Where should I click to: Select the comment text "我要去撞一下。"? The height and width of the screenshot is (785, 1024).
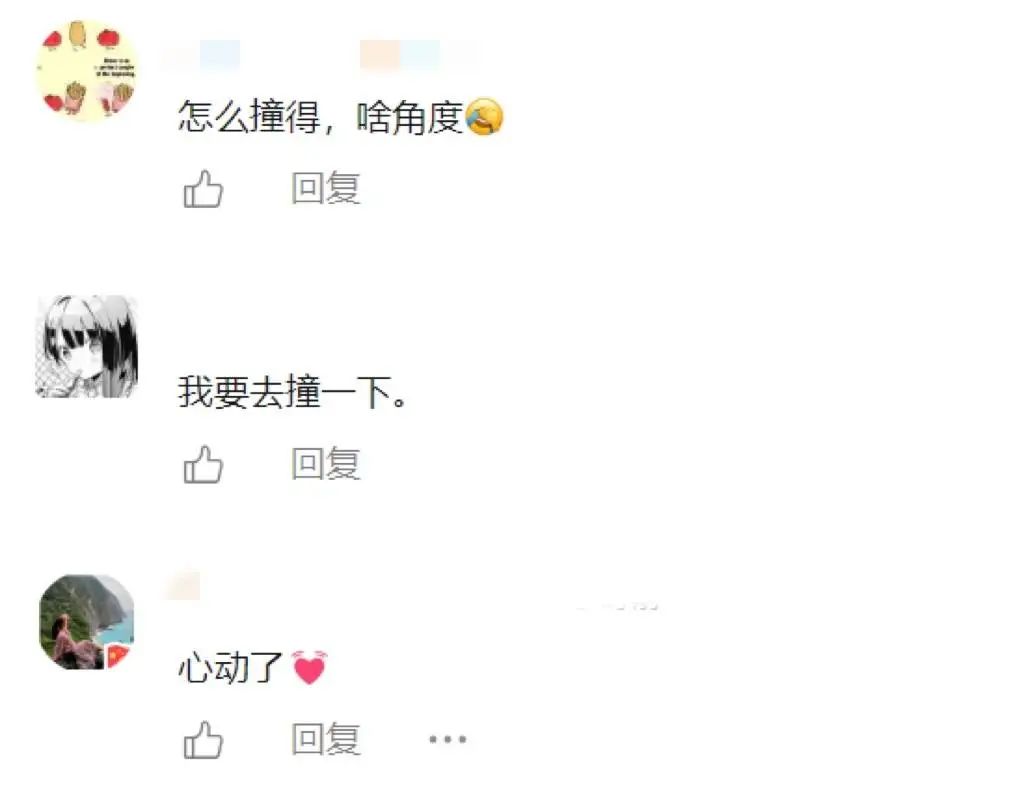[293, 392]
